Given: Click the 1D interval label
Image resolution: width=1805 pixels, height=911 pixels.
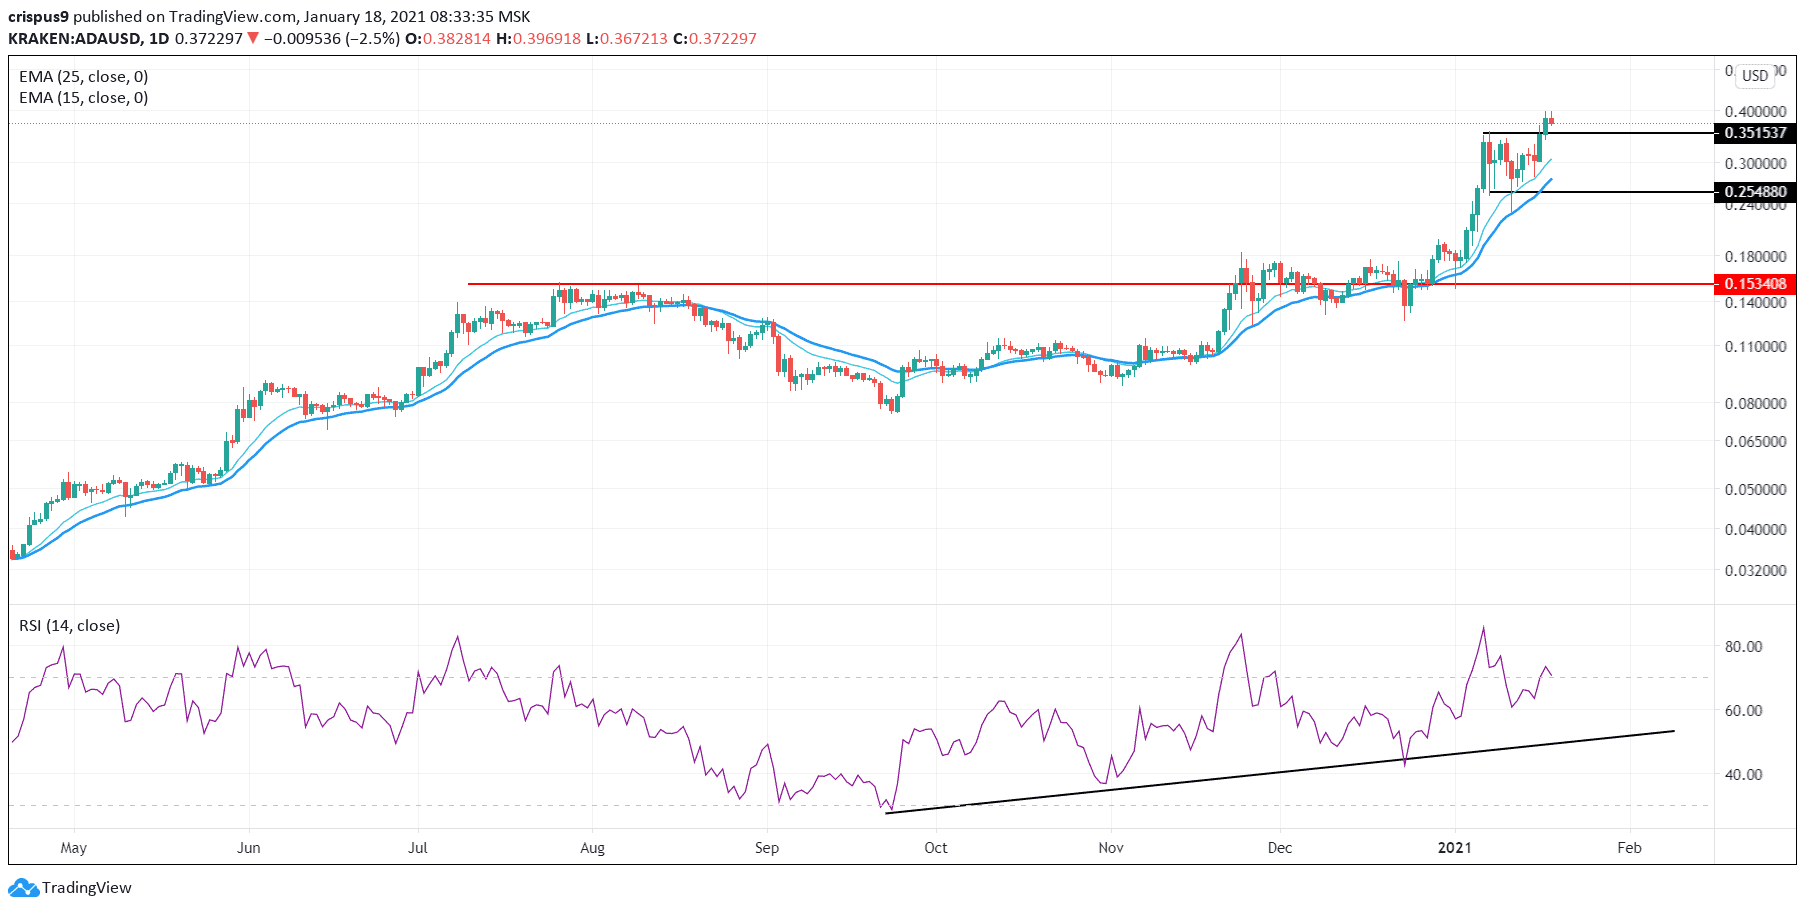Looking at the screenshot, I should click(158, 38).
